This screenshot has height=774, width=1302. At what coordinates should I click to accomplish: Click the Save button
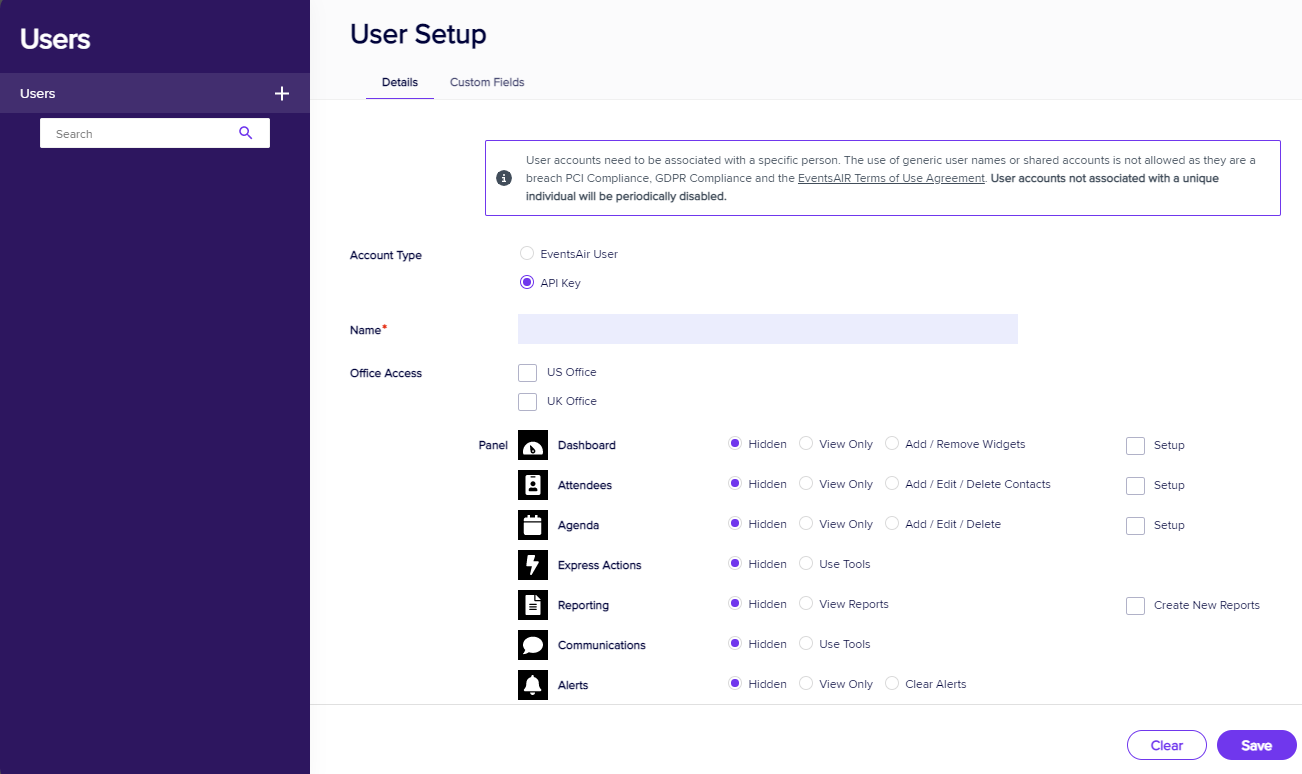click(x=1257, y=745)
